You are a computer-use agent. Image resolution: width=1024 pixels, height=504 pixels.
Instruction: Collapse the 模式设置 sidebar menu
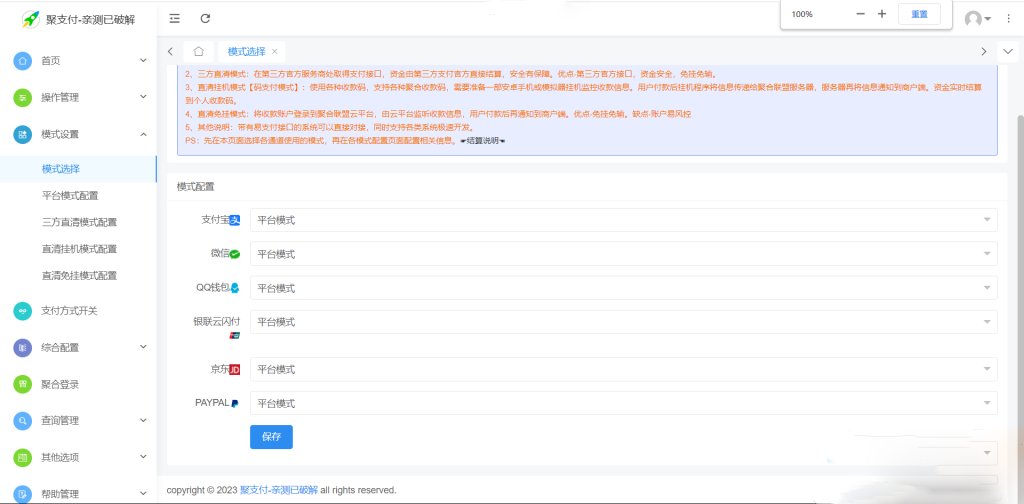(78, 134)
